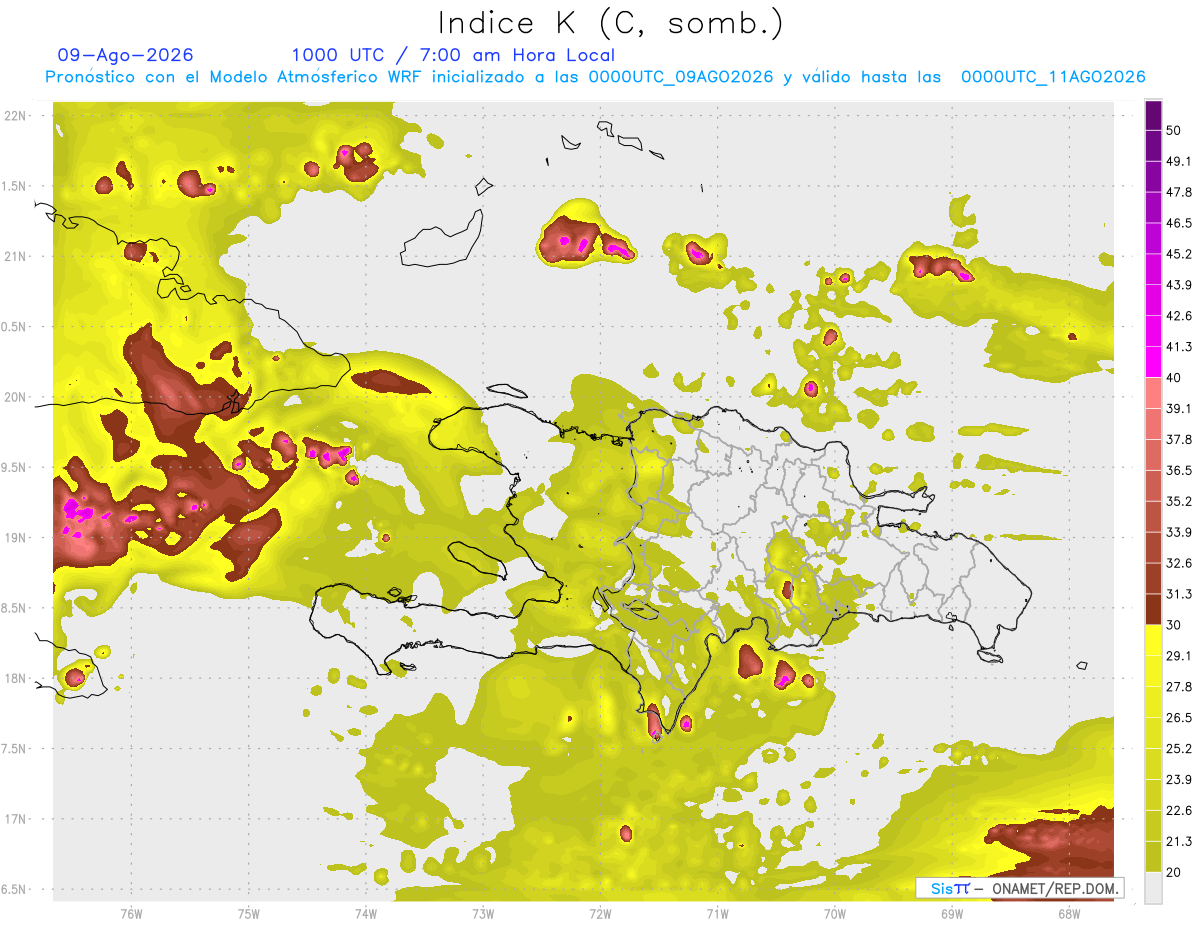Click the 74W longitude axis label
The width and height of the screenshot is (1200, 927).
[x=366, y=913]
